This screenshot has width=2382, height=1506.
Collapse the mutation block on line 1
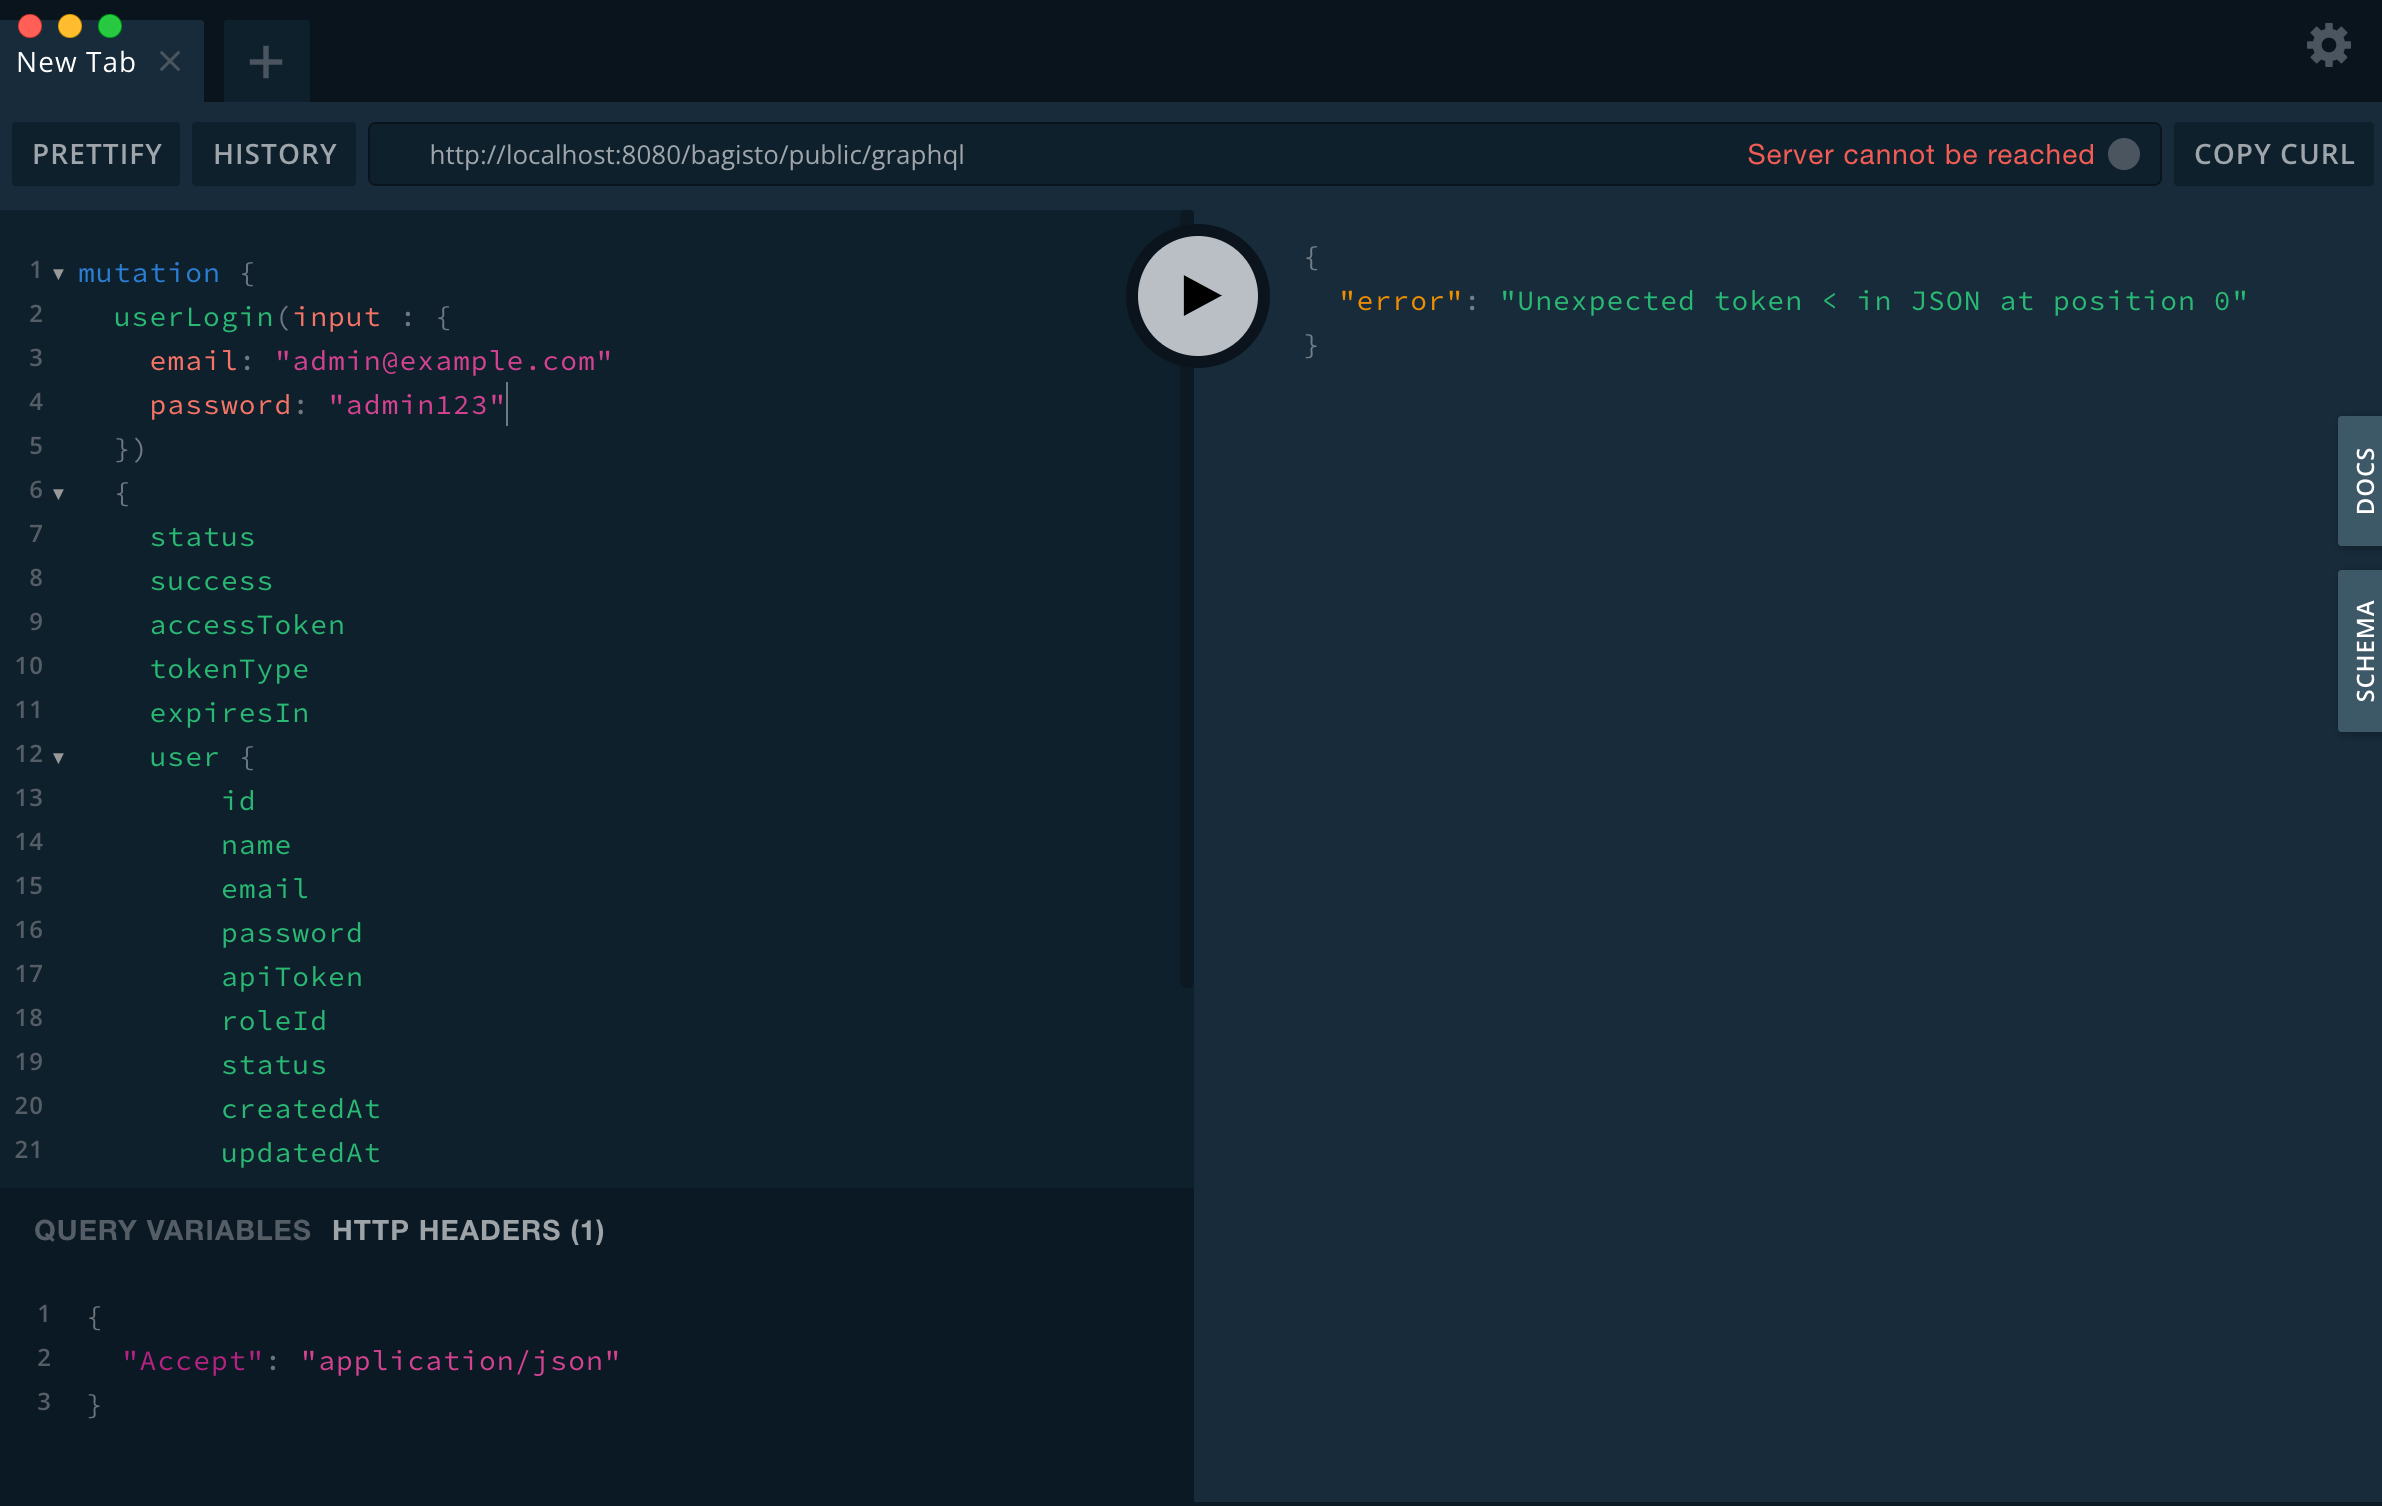pyautogui.click(x=58, y=274)
